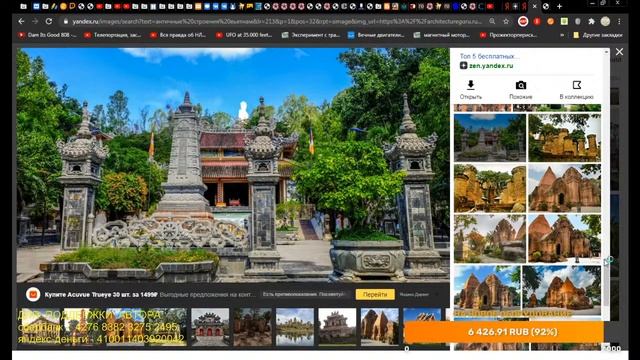Screen dimensions: 640x360
Task: Add image via 'В коллекцию' icon
Action: point(577,85)
